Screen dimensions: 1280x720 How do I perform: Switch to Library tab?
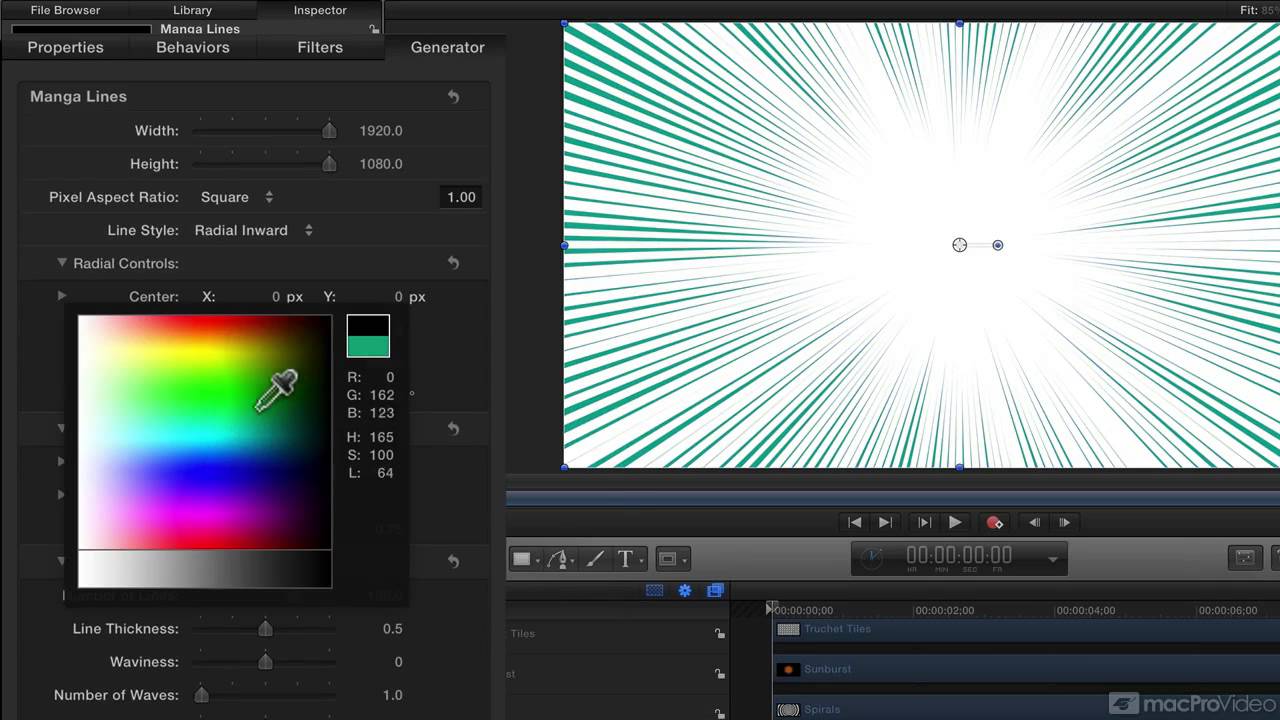tap(192, 10)
